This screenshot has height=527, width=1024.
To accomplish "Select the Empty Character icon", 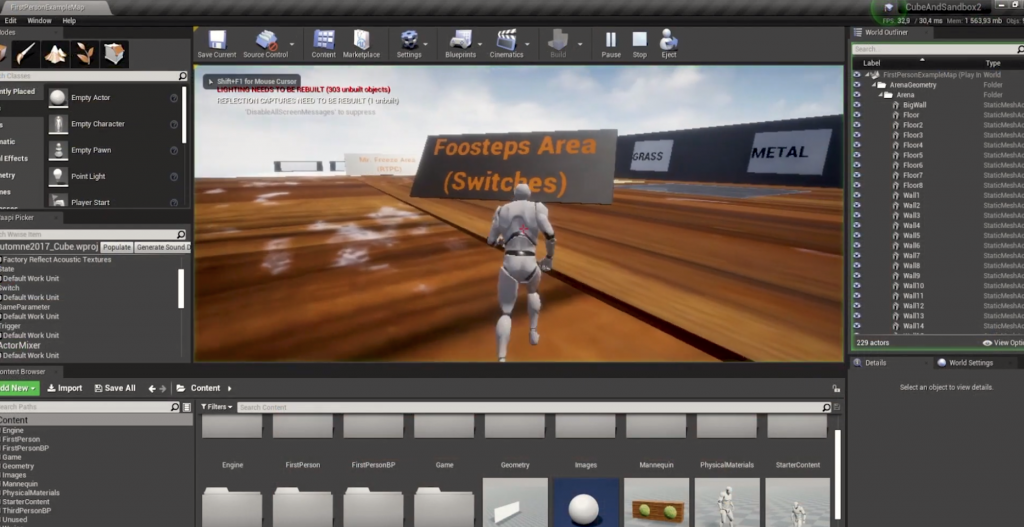I will point(58,124).
